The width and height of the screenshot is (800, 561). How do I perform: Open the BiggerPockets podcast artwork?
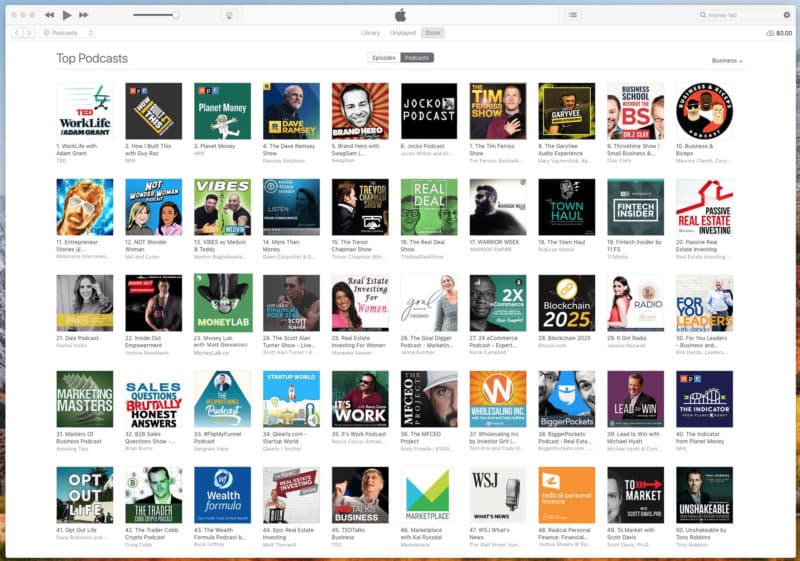[x=567, y=399]
